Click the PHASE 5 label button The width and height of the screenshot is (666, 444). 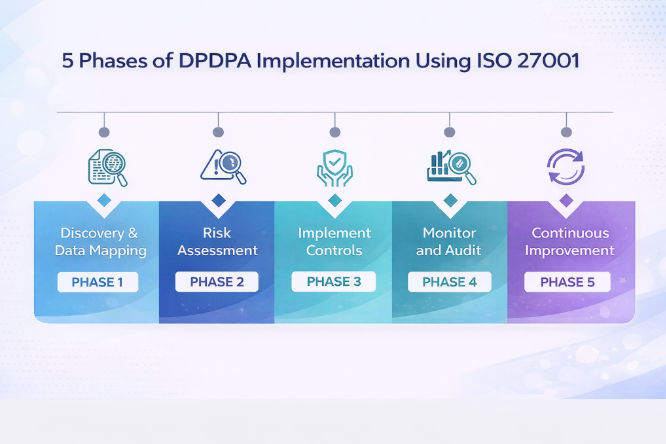point(567,282)
